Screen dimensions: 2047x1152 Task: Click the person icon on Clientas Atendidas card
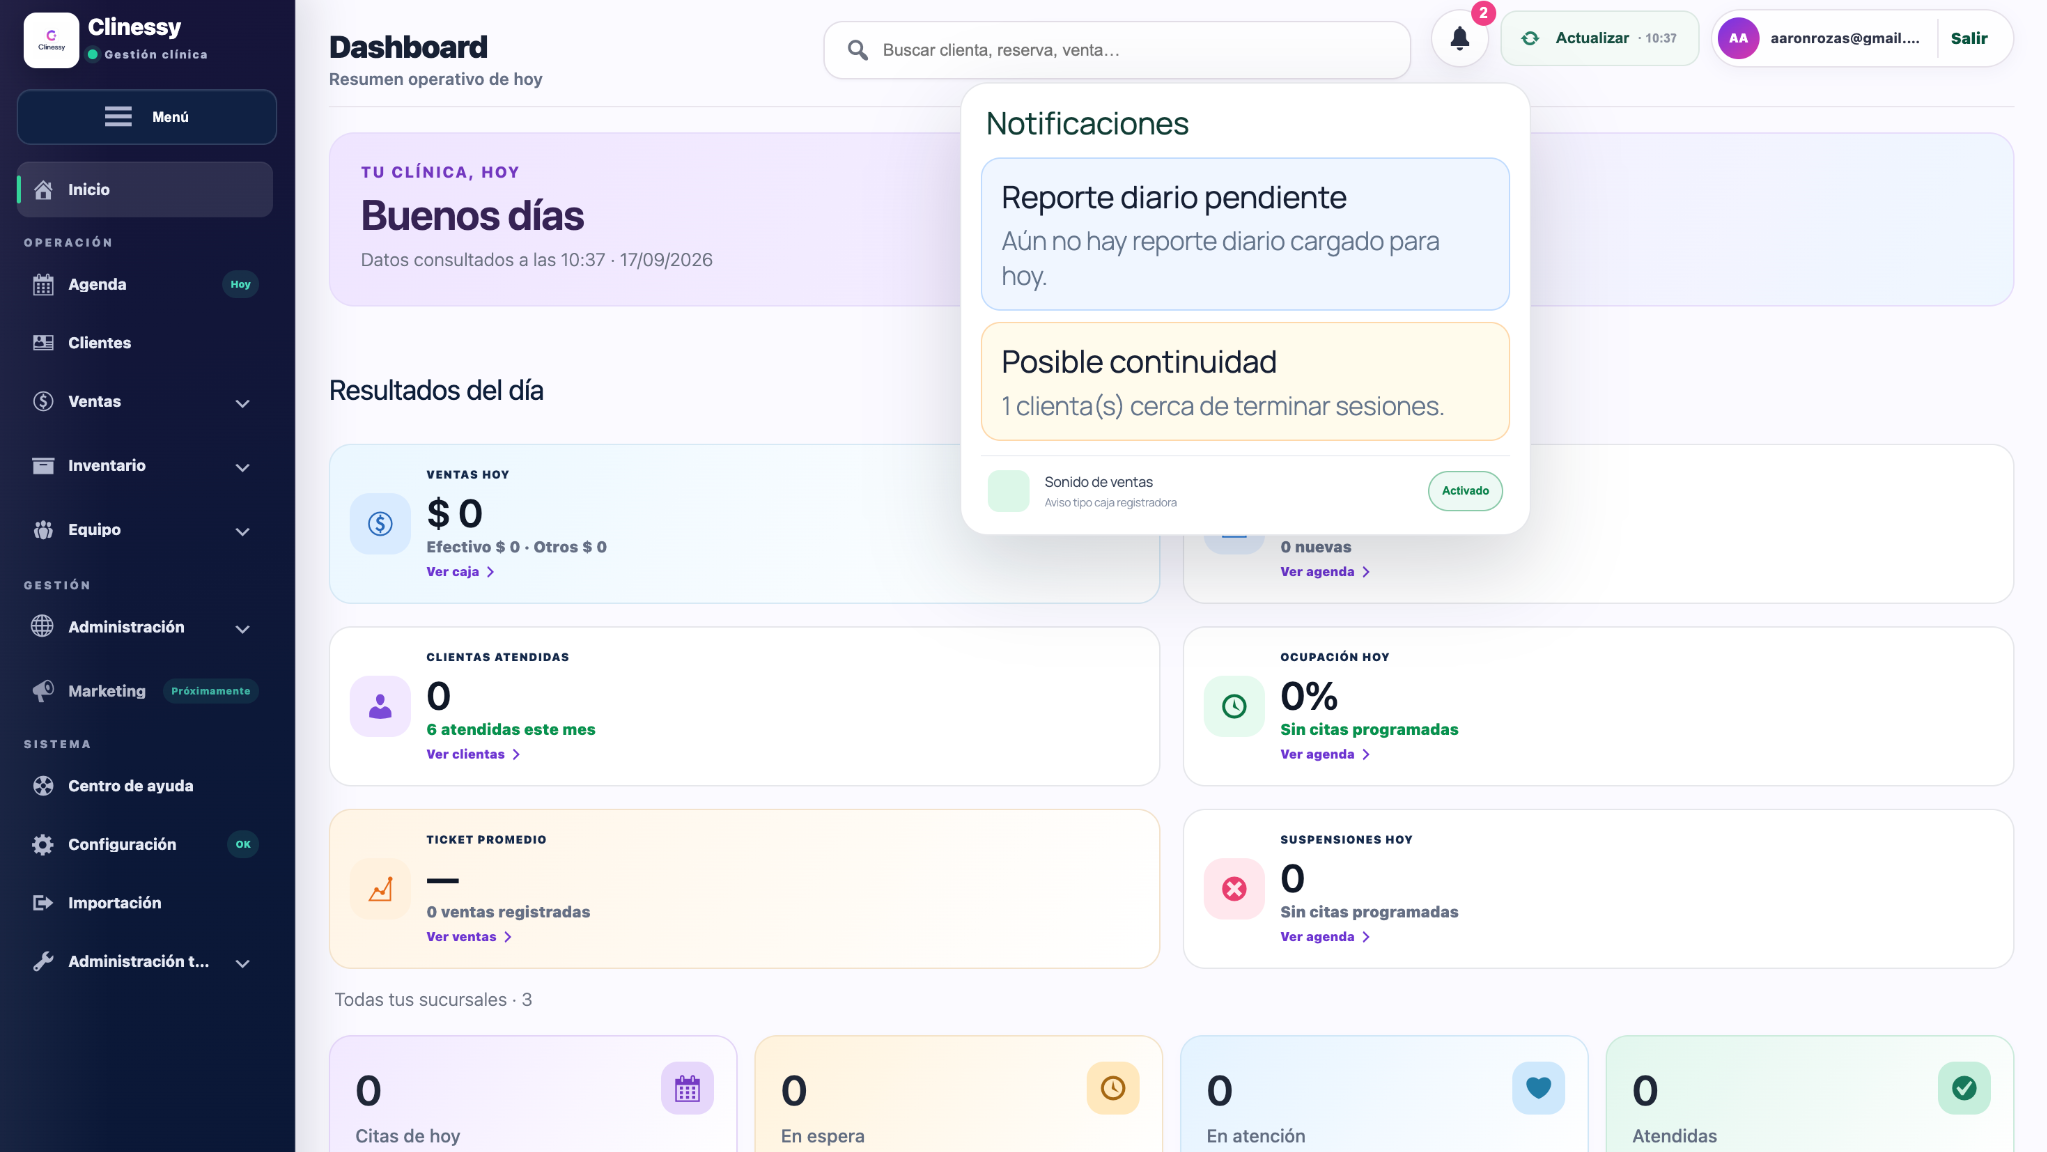click(380, 706)
